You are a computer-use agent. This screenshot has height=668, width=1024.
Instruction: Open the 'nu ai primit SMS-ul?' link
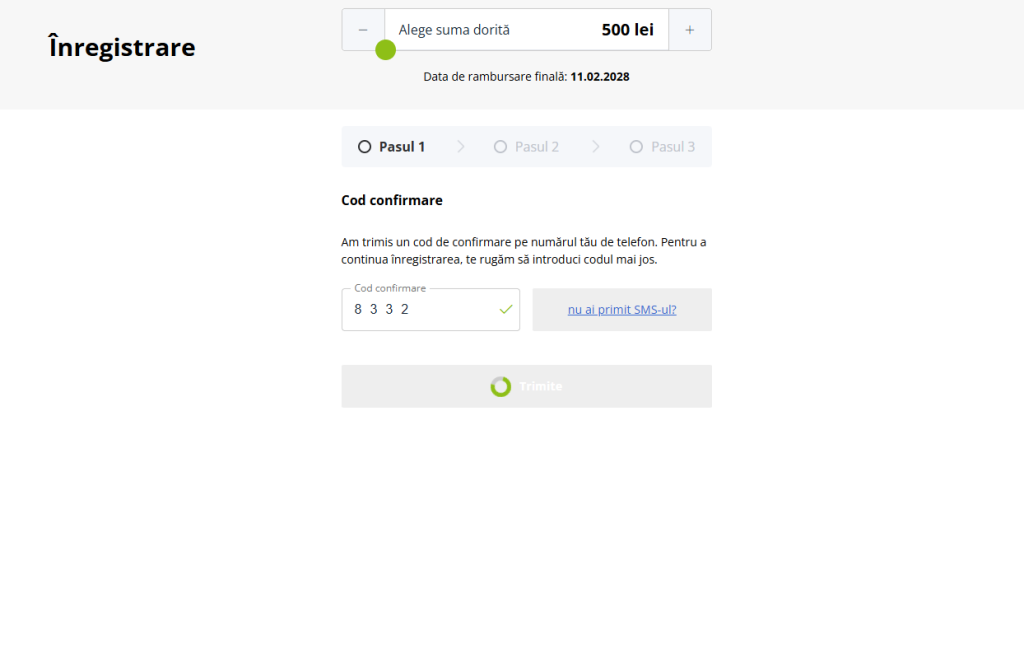pyautogui.click(x=621, y=309)
